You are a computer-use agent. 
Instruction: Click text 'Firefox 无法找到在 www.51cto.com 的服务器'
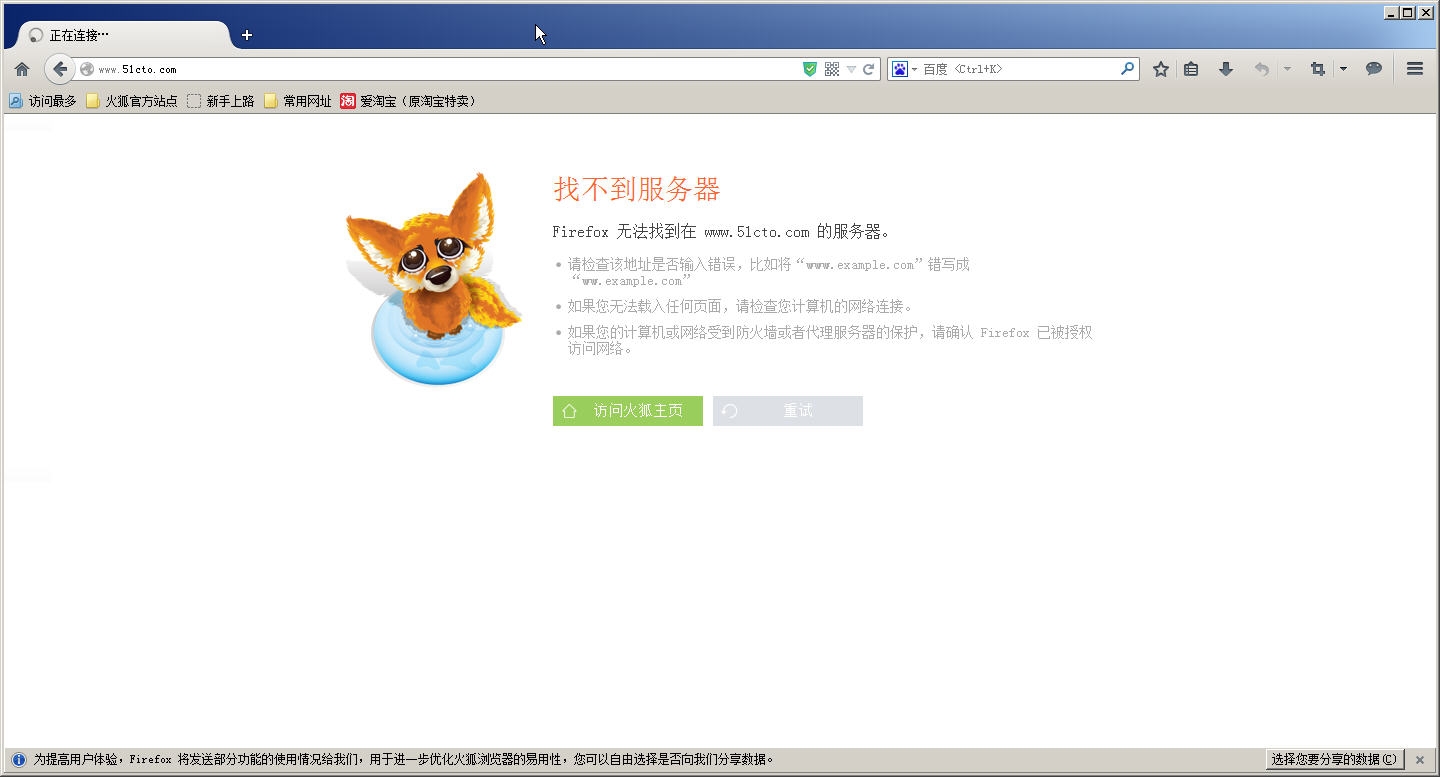click(721, 232)
